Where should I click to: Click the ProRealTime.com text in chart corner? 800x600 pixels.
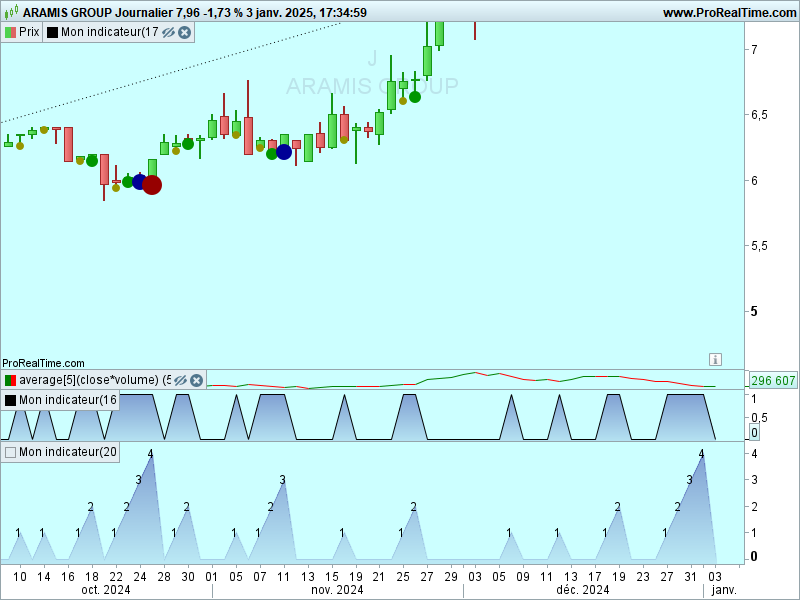coord(43,363)
